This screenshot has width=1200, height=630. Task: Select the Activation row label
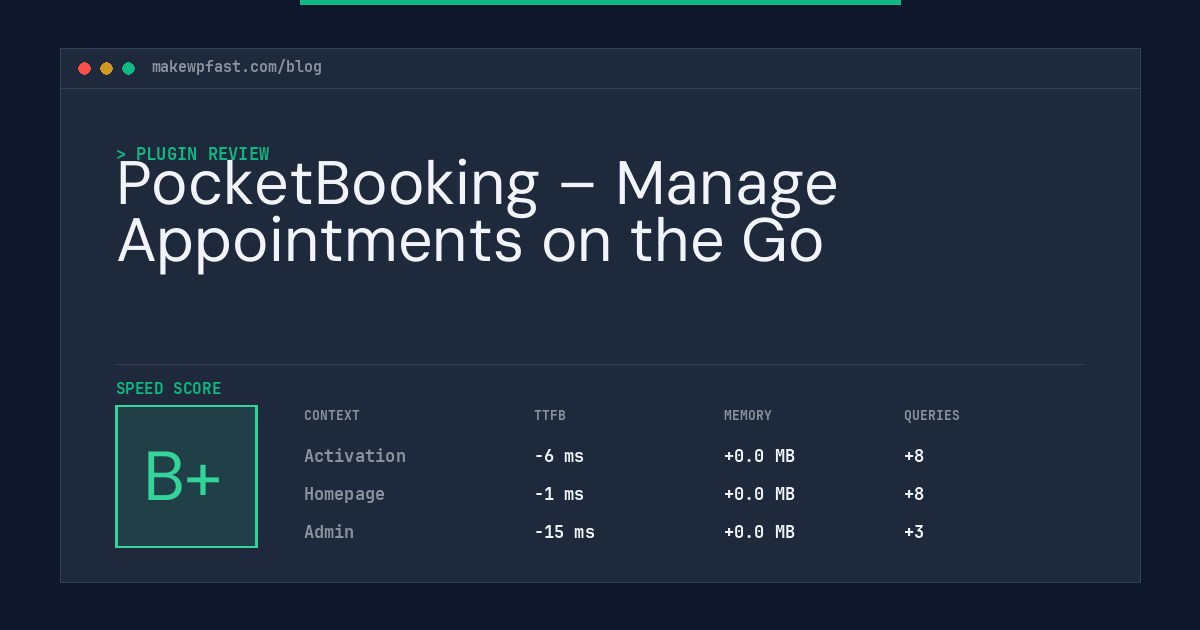(x=355, y=456)
